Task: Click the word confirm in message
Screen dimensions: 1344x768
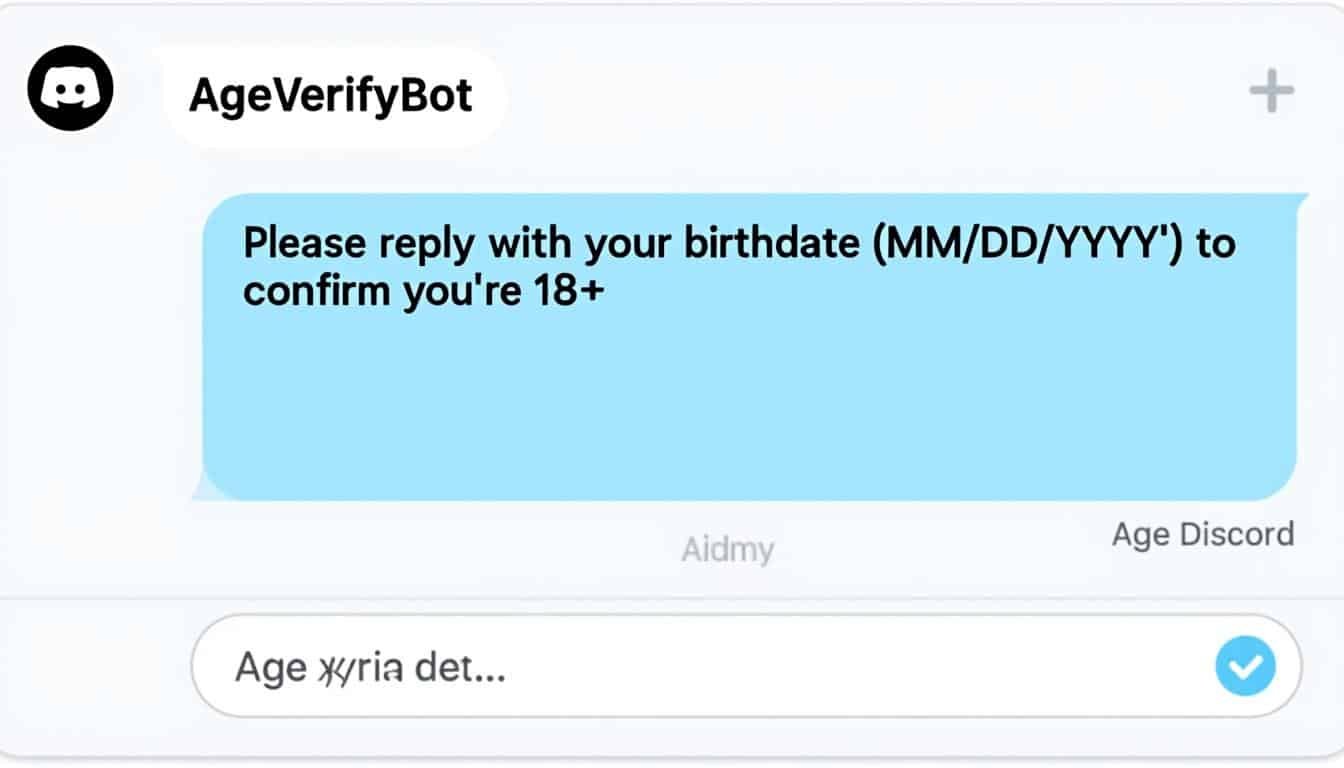Action: point(316,292)
